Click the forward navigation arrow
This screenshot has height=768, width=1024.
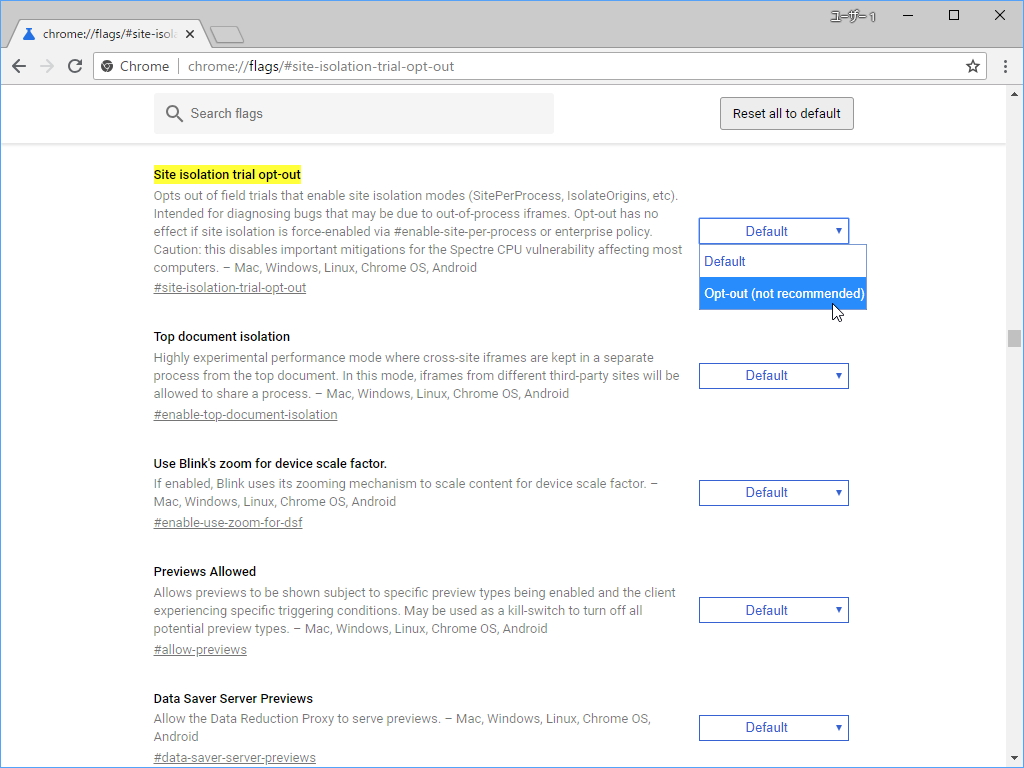pyautogui.click(x=47, y=66)
